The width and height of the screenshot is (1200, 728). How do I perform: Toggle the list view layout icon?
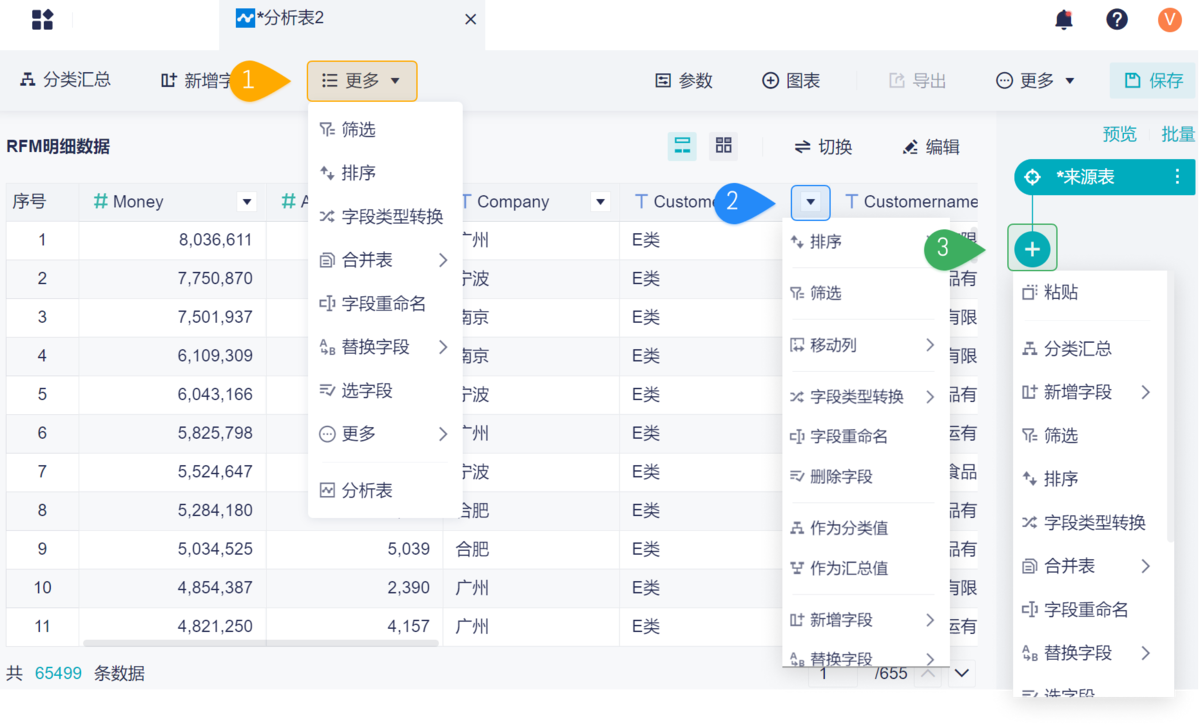(x=682, y=146)
